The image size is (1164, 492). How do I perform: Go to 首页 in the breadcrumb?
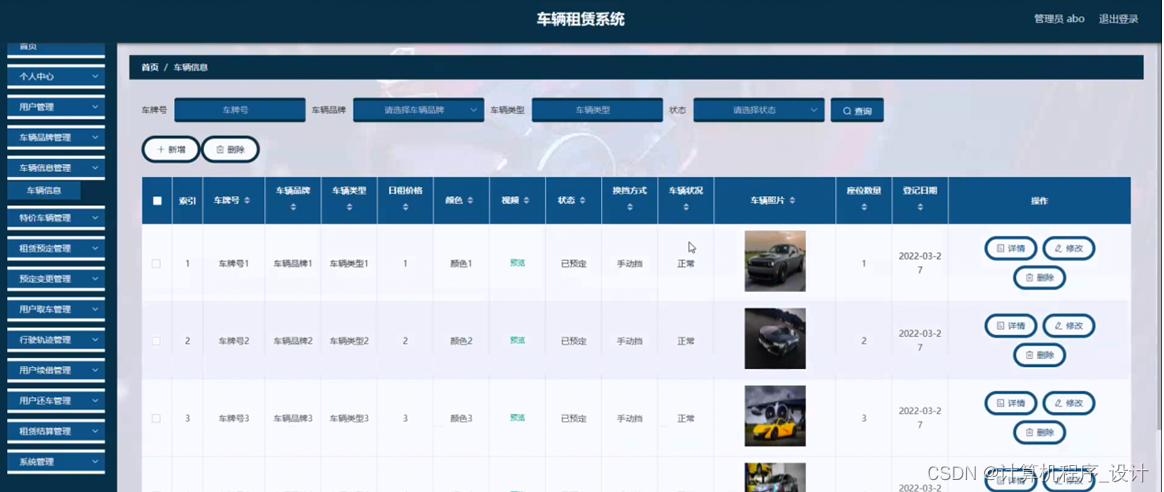click(150, 68)
